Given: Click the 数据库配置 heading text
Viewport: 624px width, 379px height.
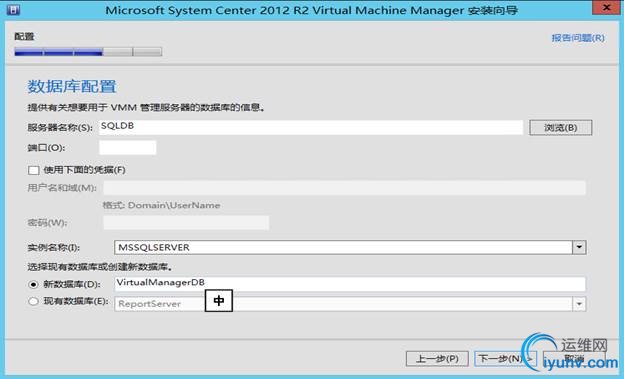Looking at the screenshot, I should (x=72, y=86).
